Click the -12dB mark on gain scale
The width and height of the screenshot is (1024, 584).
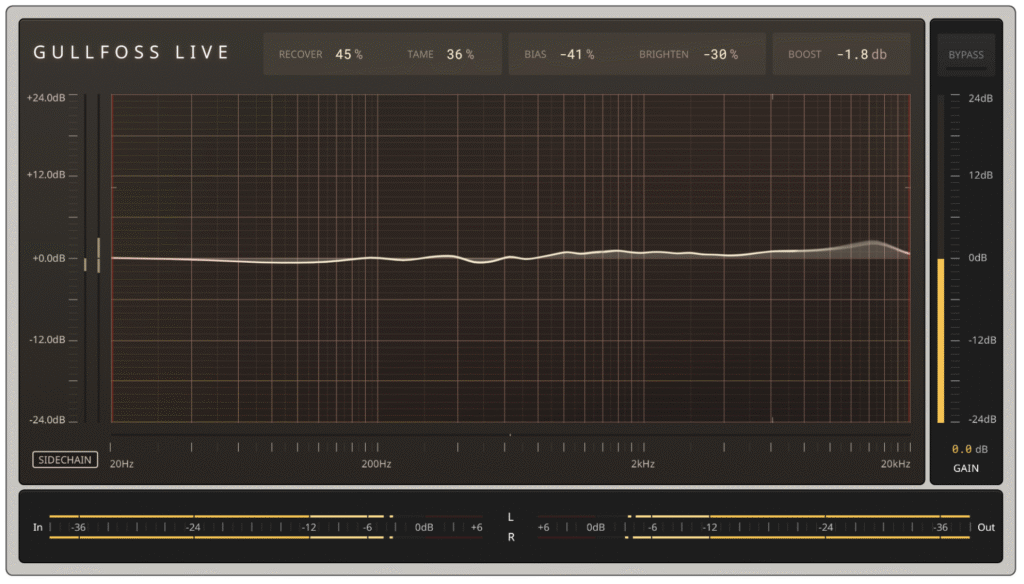click(981, 340)
